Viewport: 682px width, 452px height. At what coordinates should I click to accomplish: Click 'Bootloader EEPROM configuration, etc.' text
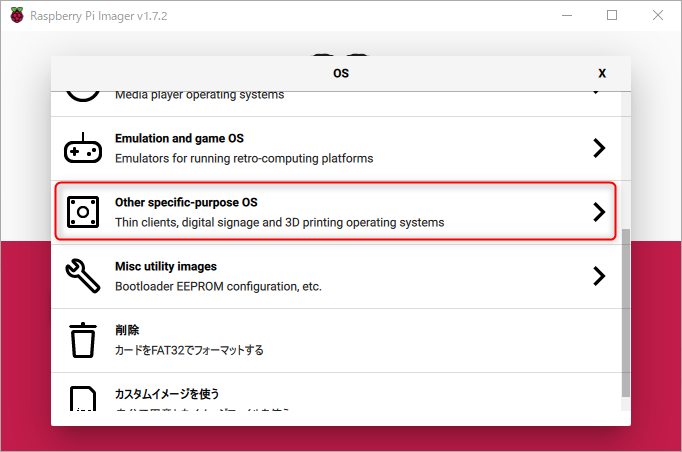(x=218, y=286)
